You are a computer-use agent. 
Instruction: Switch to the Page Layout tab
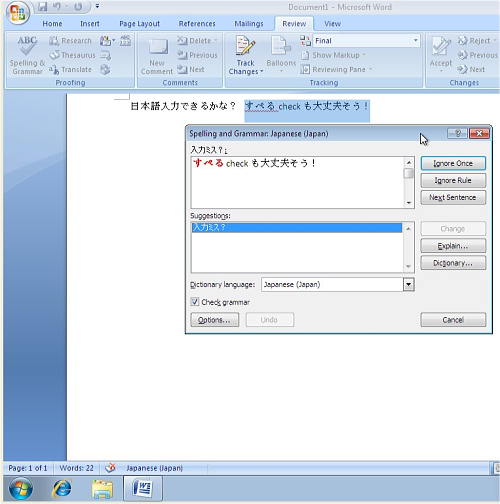(139, 24)
